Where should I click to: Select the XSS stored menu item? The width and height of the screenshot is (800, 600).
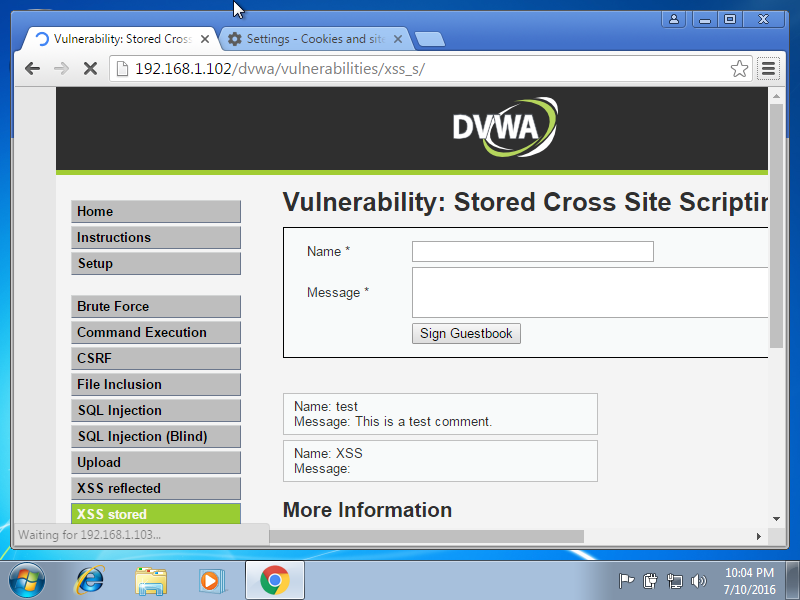(156, 514)
